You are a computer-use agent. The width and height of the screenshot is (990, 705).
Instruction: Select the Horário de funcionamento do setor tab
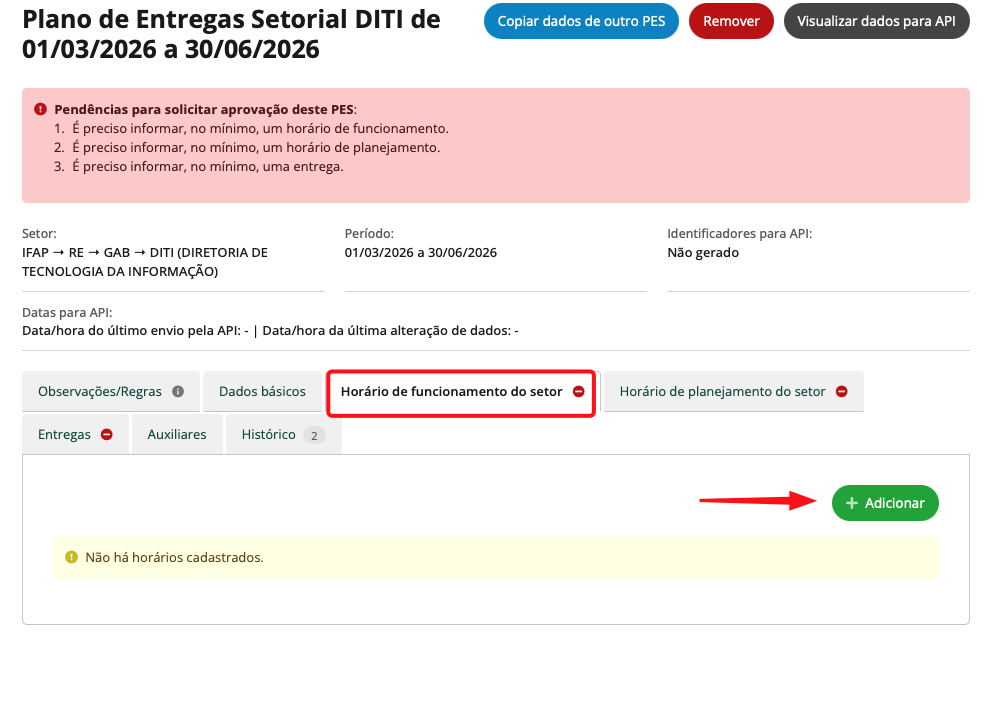tap(451, 392)
